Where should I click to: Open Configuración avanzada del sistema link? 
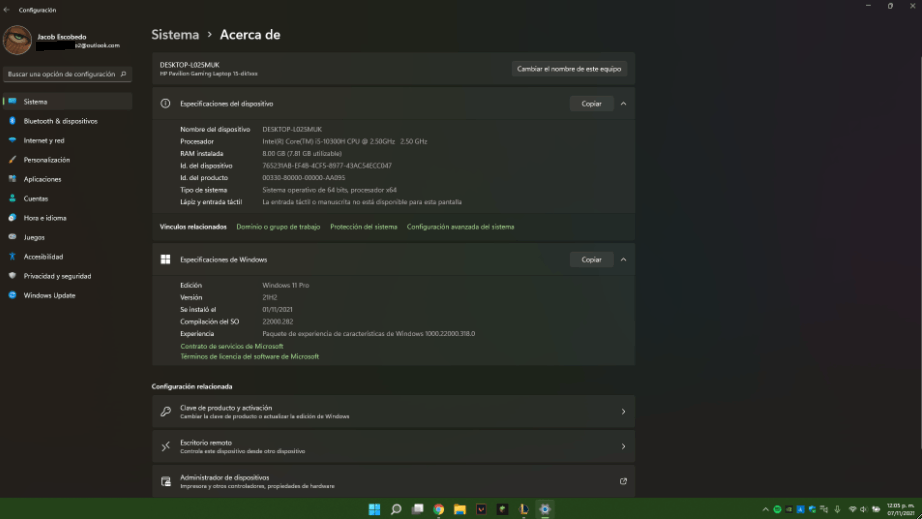460,227
